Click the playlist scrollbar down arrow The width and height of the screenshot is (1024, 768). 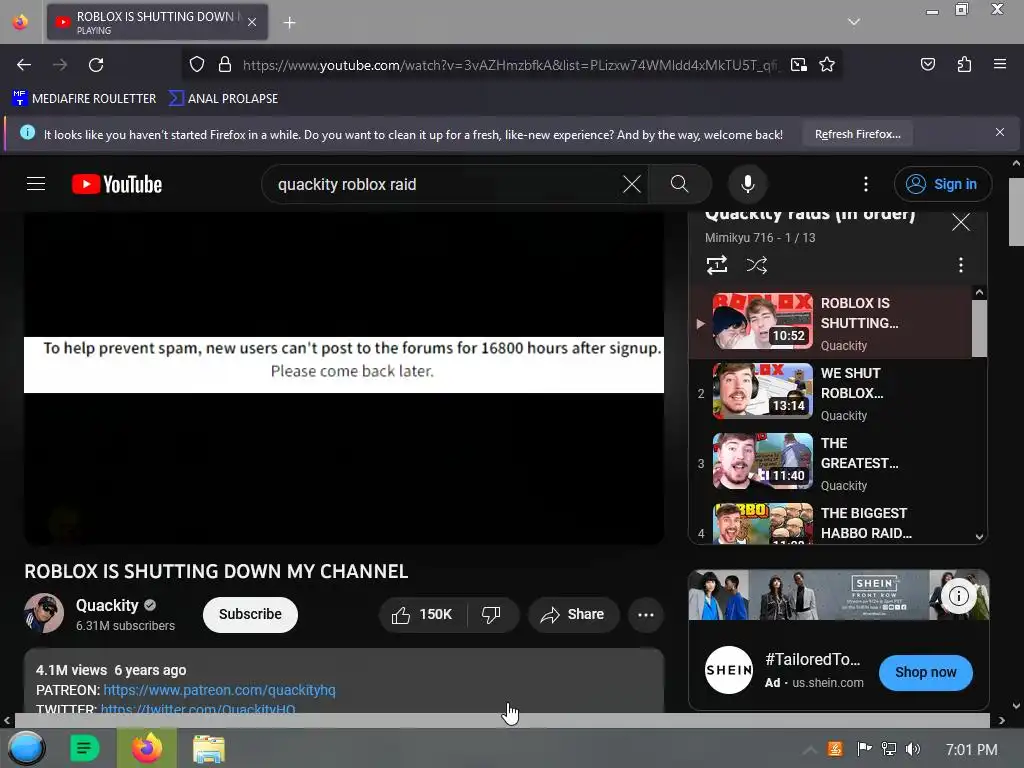979,537
